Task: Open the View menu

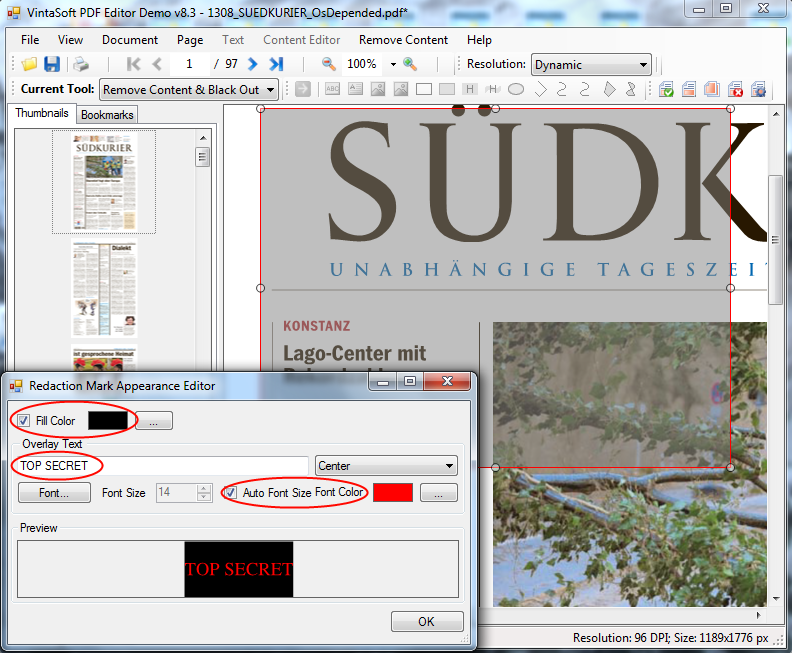Action: (70, 40)
